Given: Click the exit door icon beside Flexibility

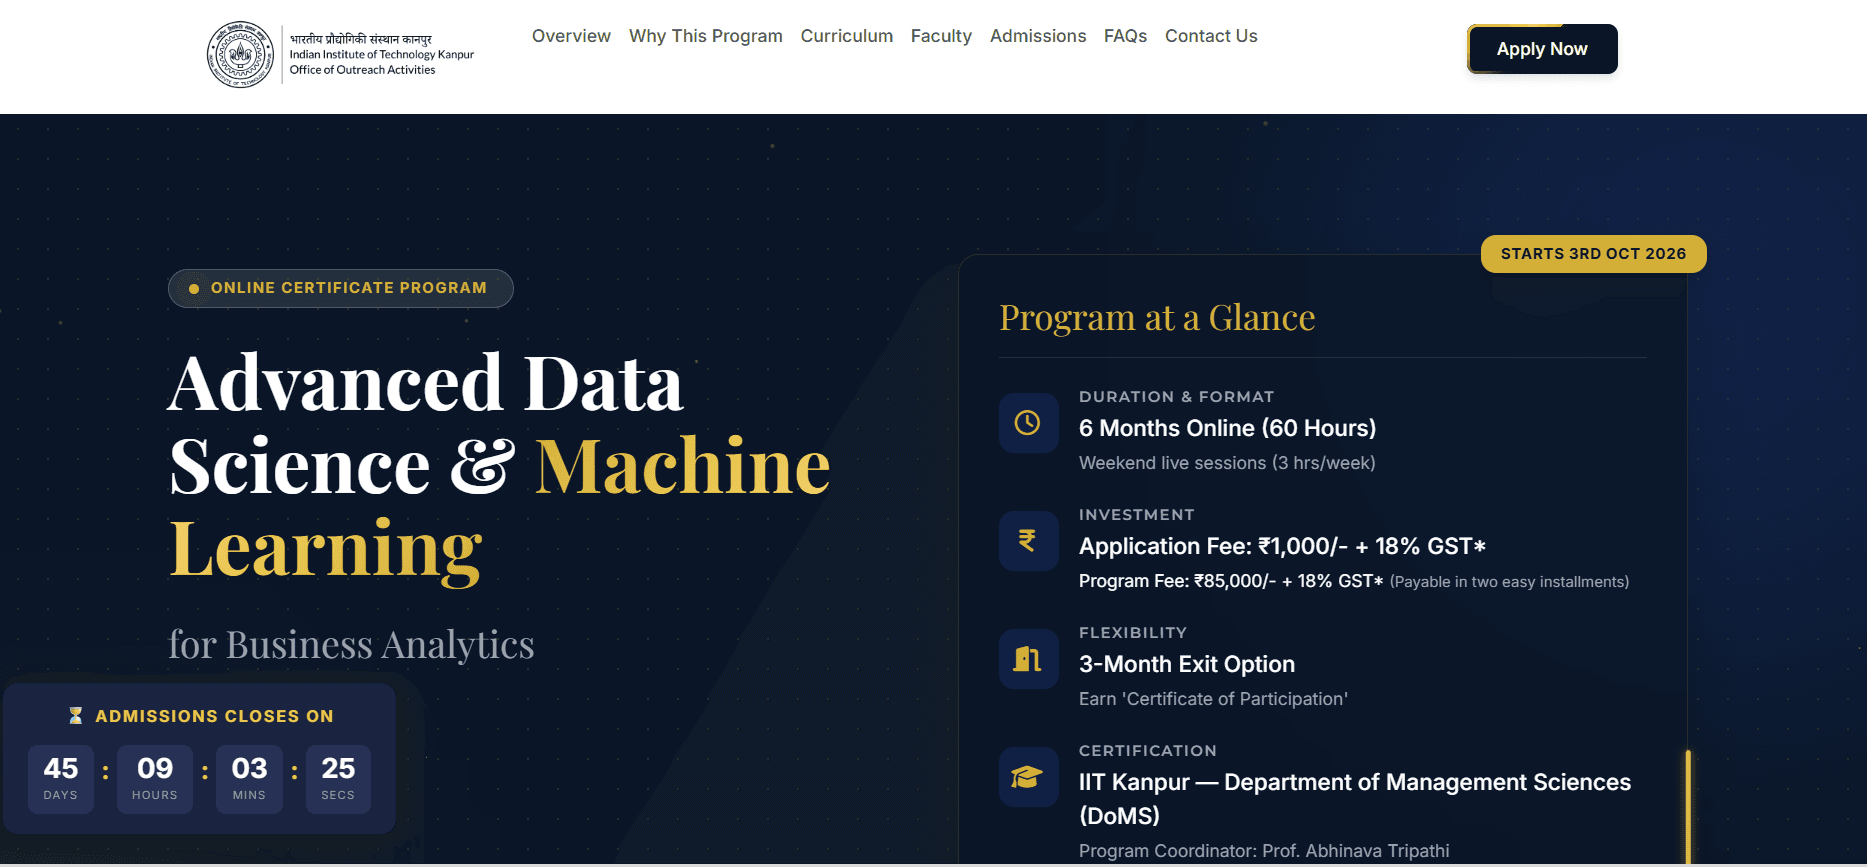Looking at the screenshot, I should point(1028,659).
